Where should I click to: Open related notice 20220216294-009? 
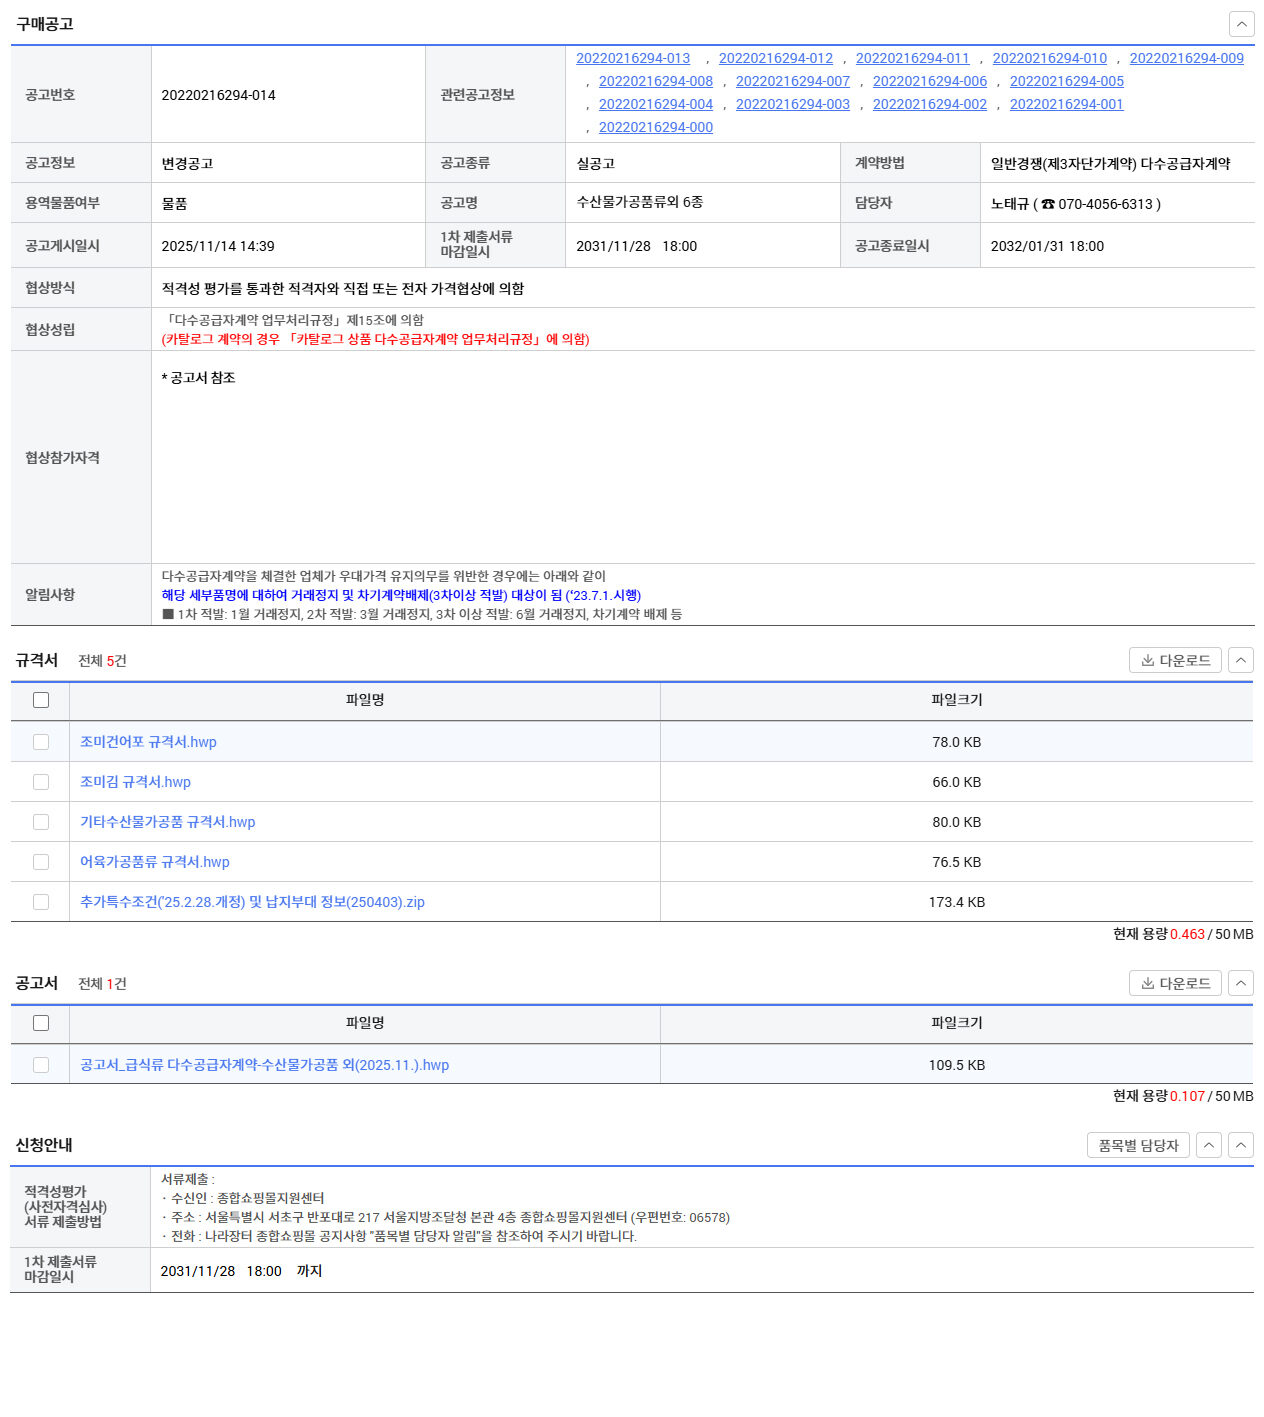tap(1186, 58)
